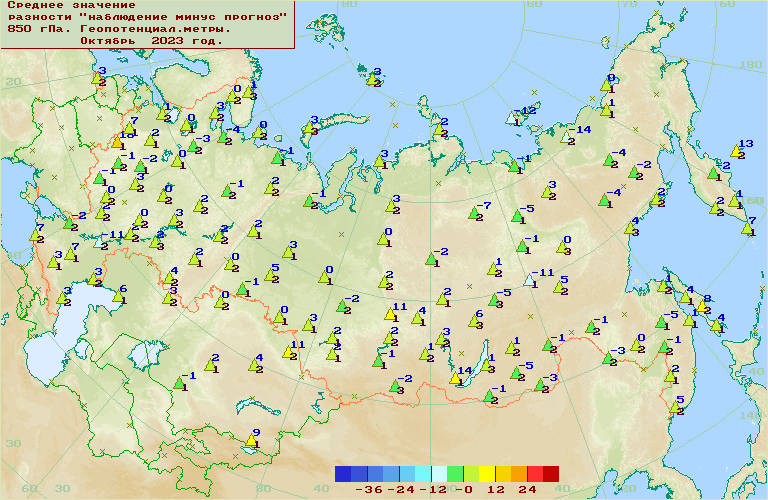This screenshot has width=768, height=500.
Task: Click the Caspian north shore station labeled 6
Action: (118, 296)
